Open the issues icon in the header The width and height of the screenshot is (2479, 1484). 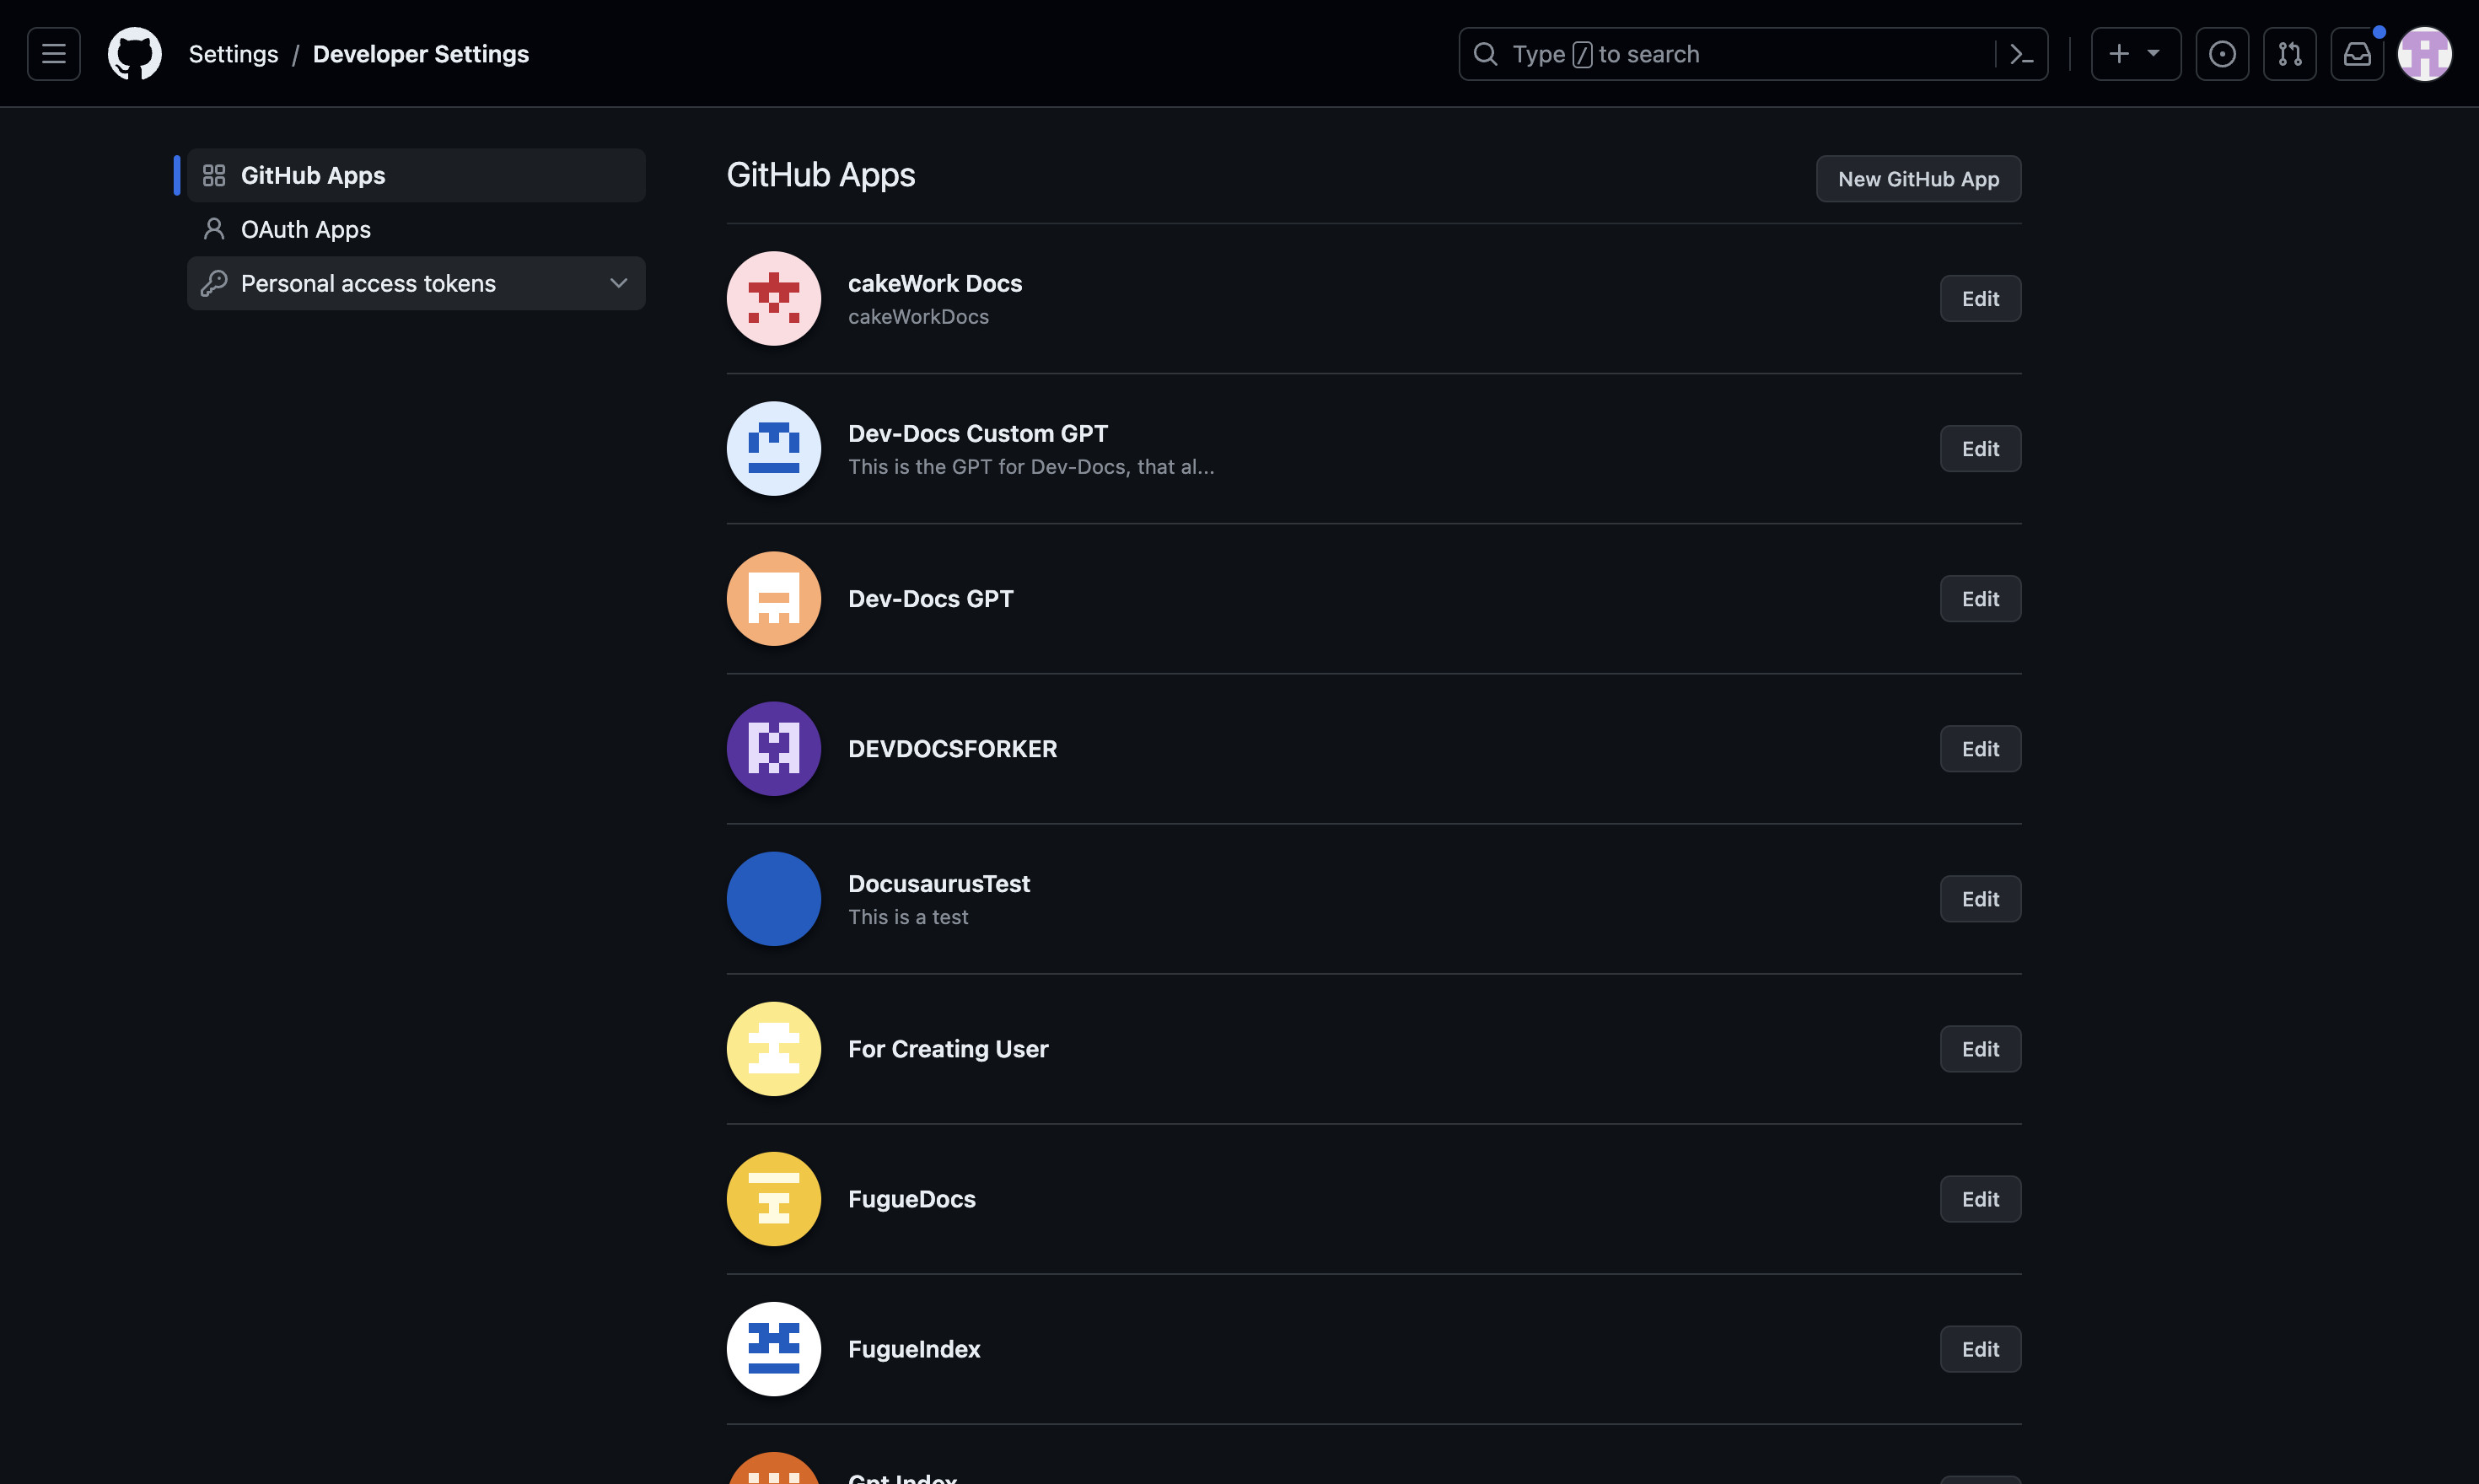2222,53
